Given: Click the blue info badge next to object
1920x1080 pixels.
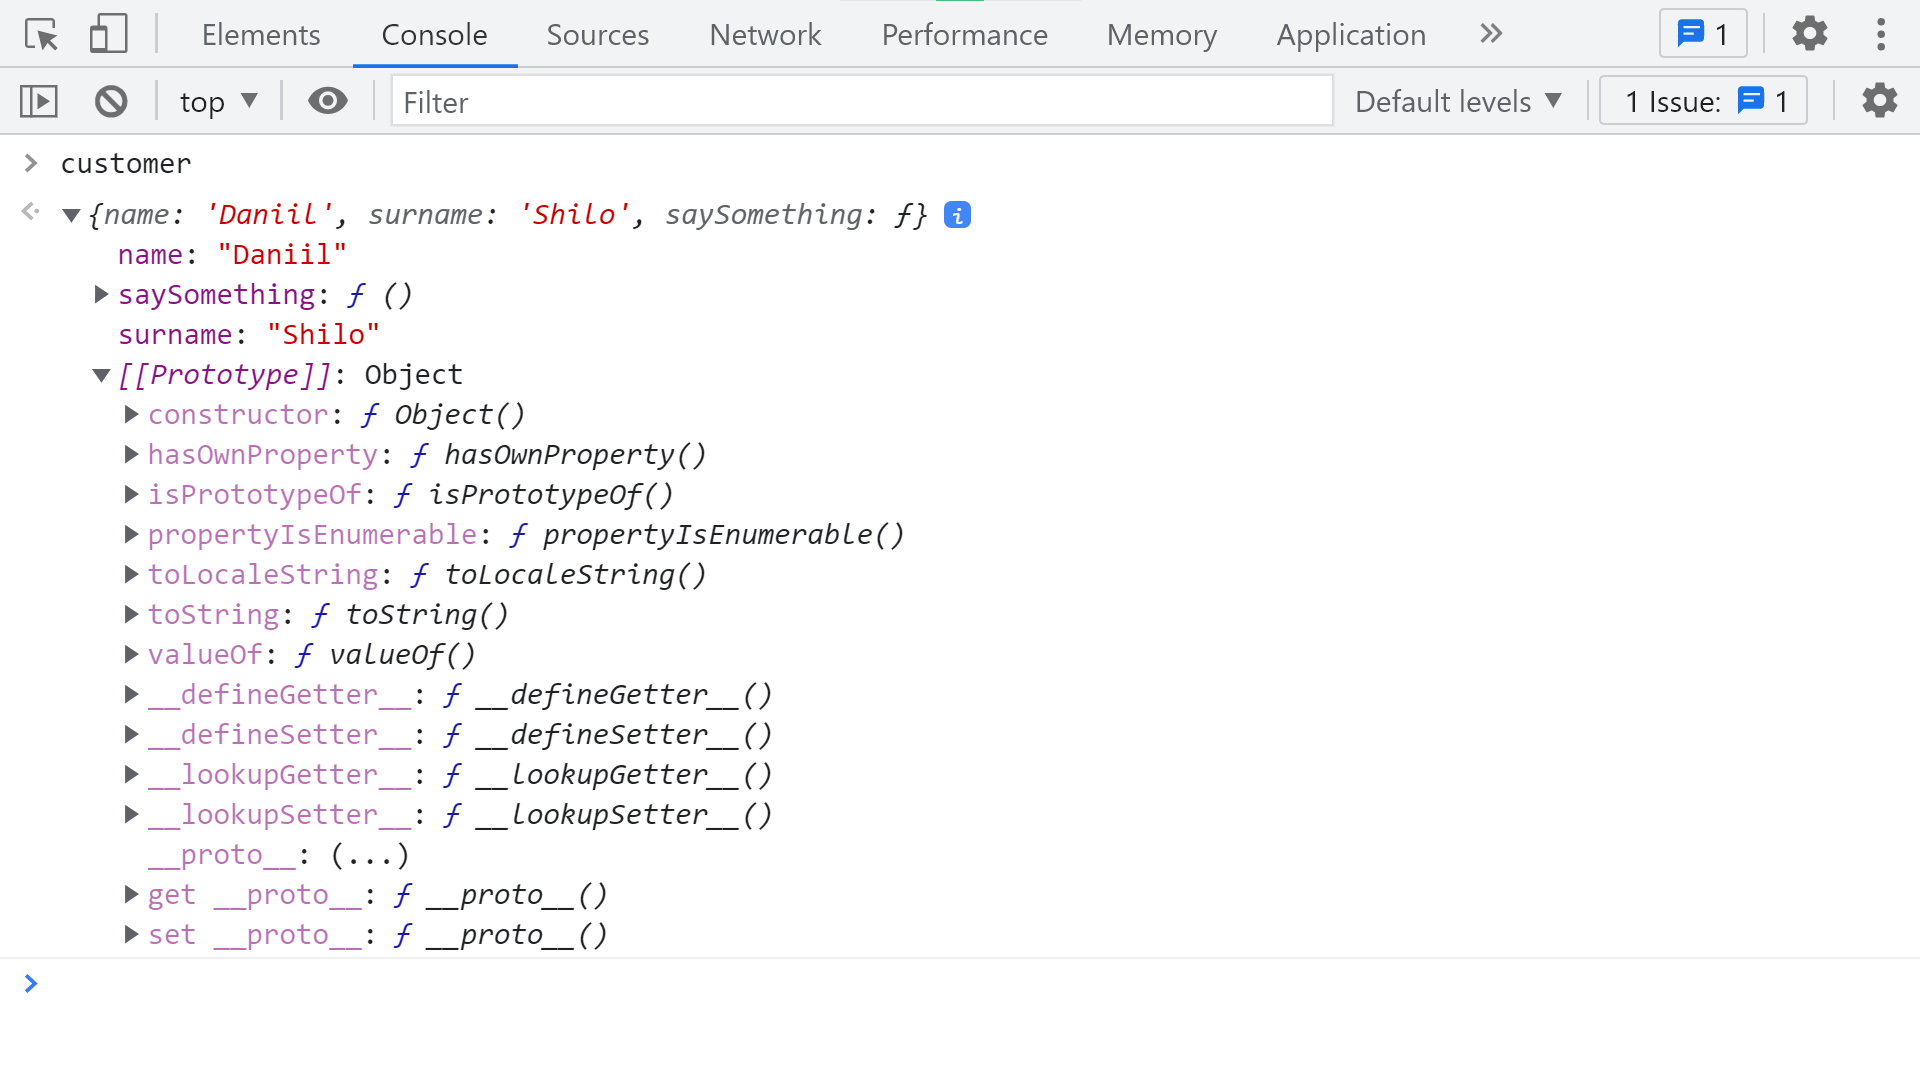Looking at the screenshot, I should [x=957, y=215].
